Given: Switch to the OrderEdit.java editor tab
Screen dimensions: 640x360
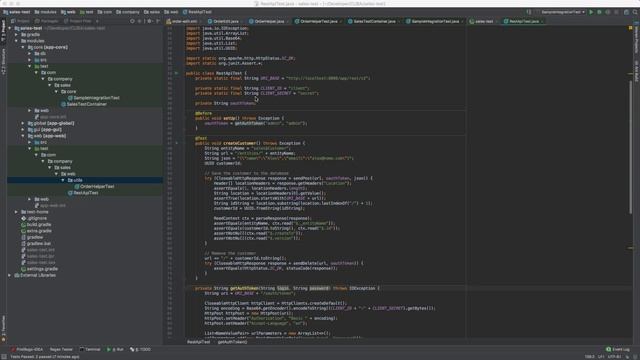Looking at the screenshot, I should click(x=224, y=21).
